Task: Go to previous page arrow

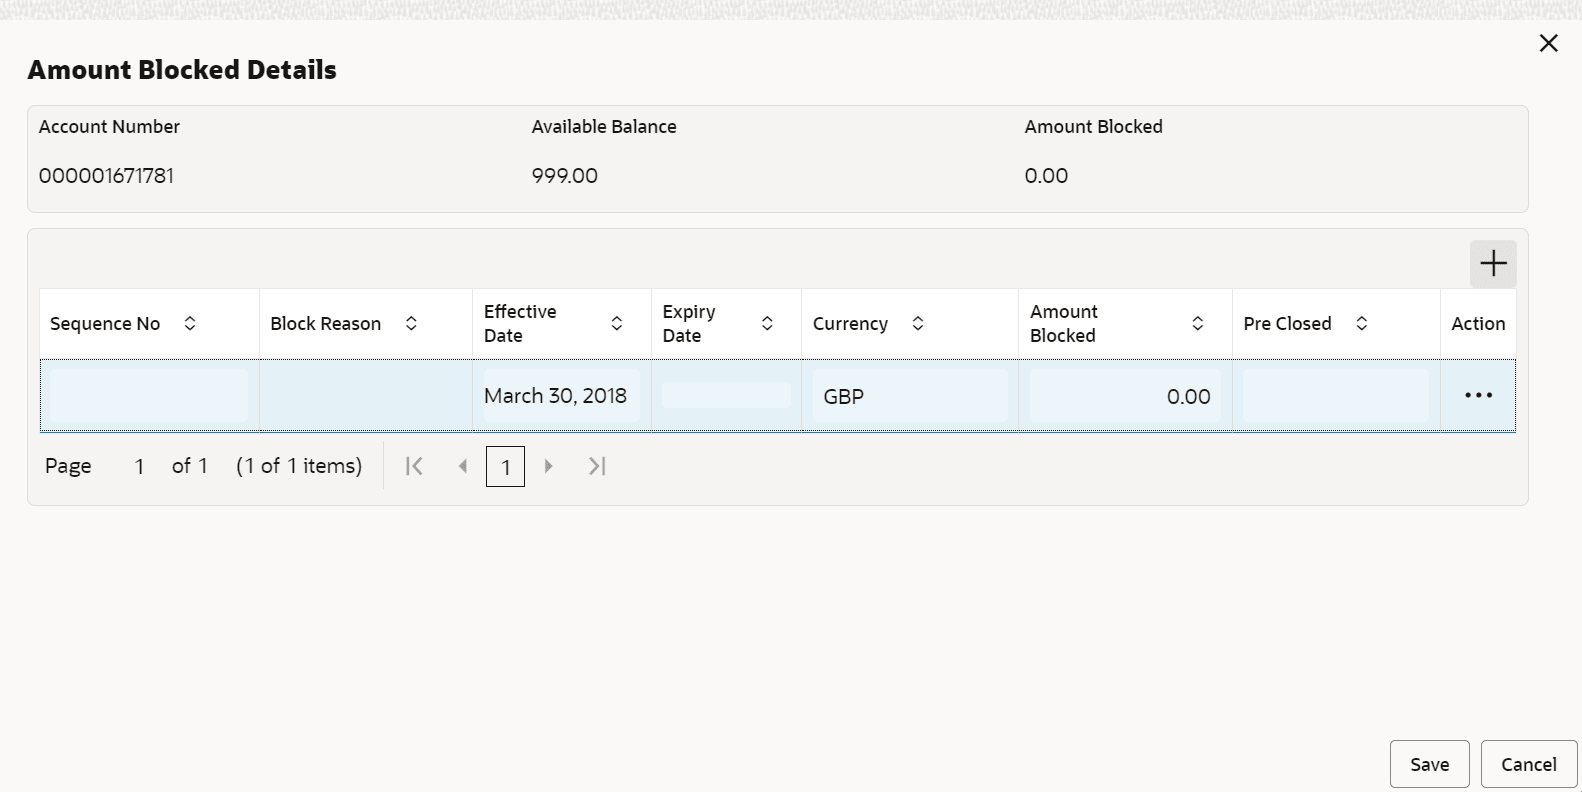Action: [462, 466]
